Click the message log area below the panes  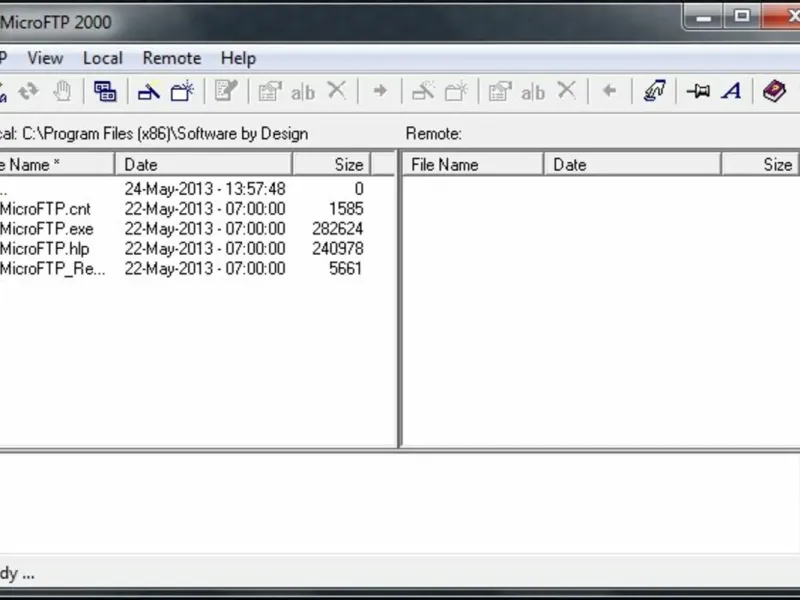coord(400,503)
